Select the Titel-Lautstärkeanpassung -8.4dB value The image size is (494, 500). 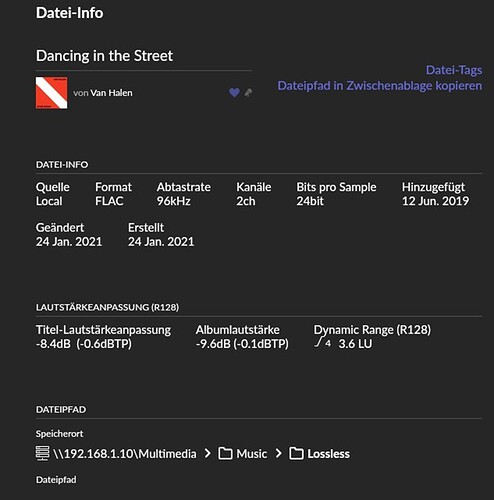coord(84,344)
